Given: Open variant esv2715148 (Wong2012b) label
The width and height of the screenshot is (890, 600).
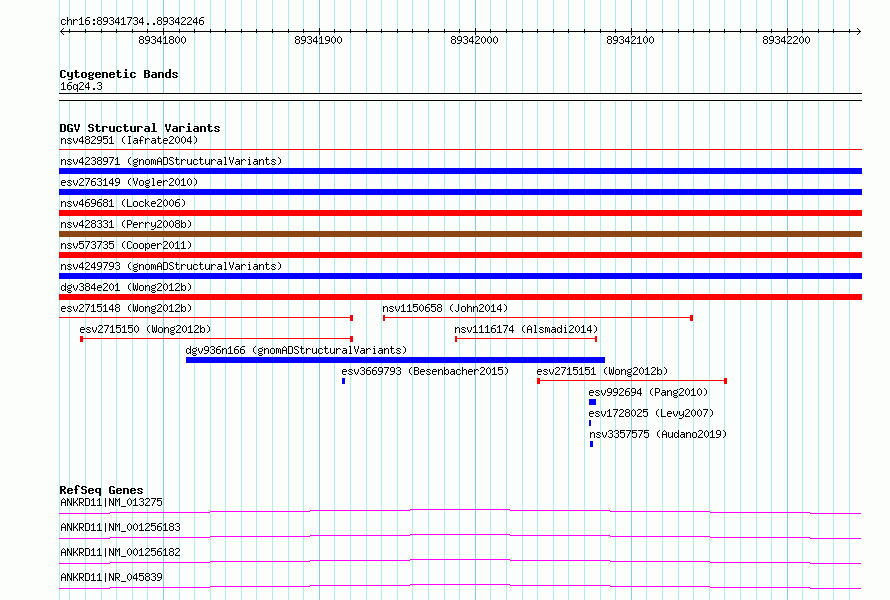Looking at the screenshot, I should click(126, 308).
